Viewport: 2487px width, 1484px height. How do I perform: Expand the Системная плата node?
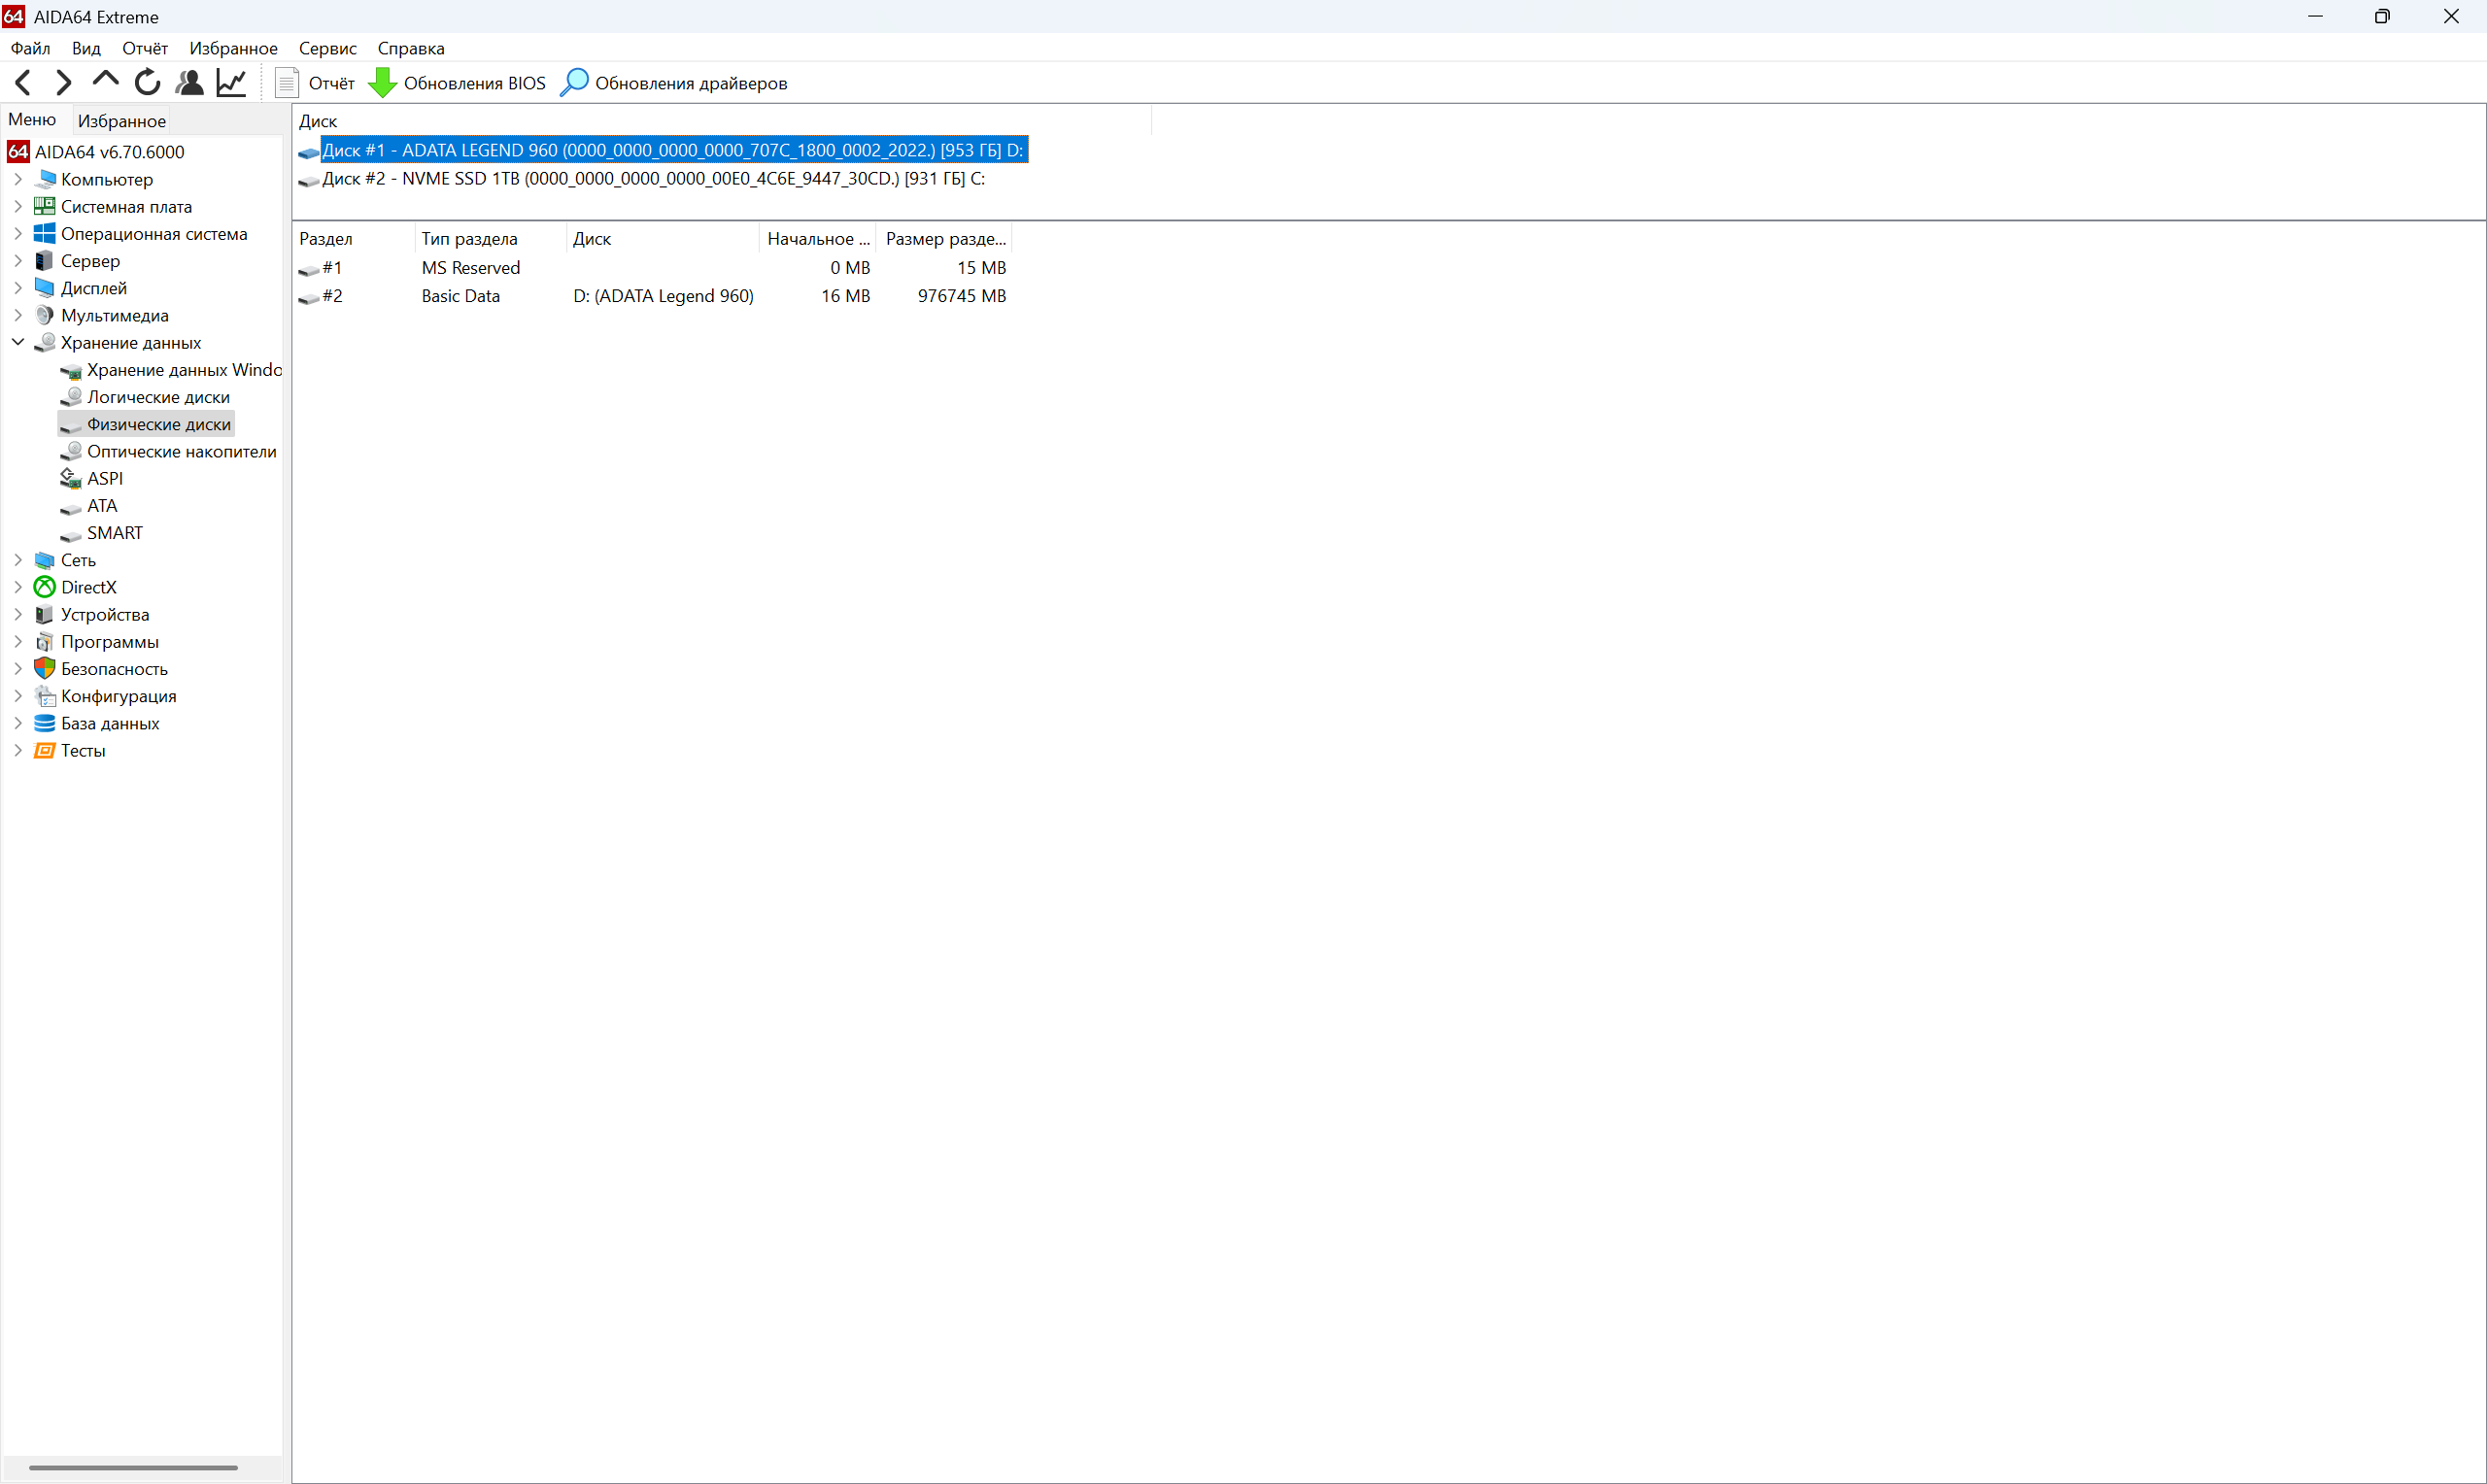click(x=18, y=206)
